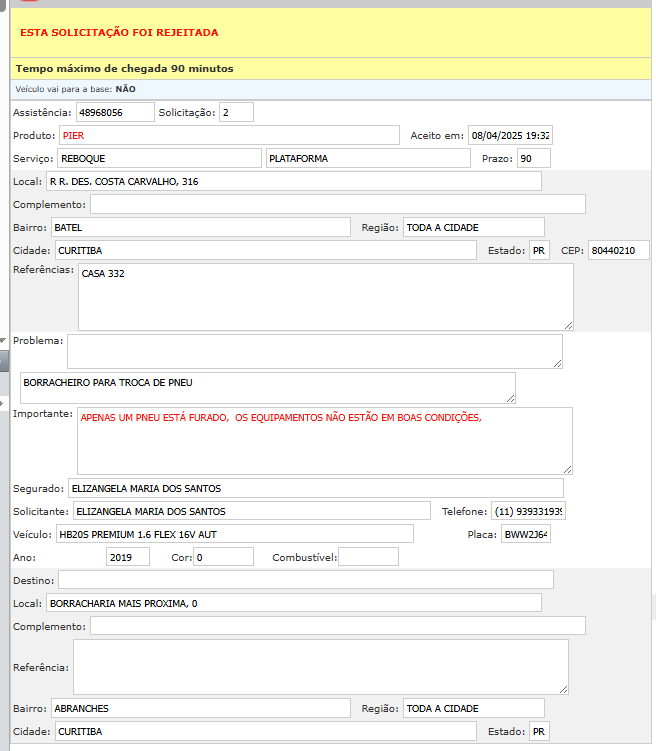Select the Produto field showing PIER
The width and height of the screenshot is (656, 751).
coord(229,135)
